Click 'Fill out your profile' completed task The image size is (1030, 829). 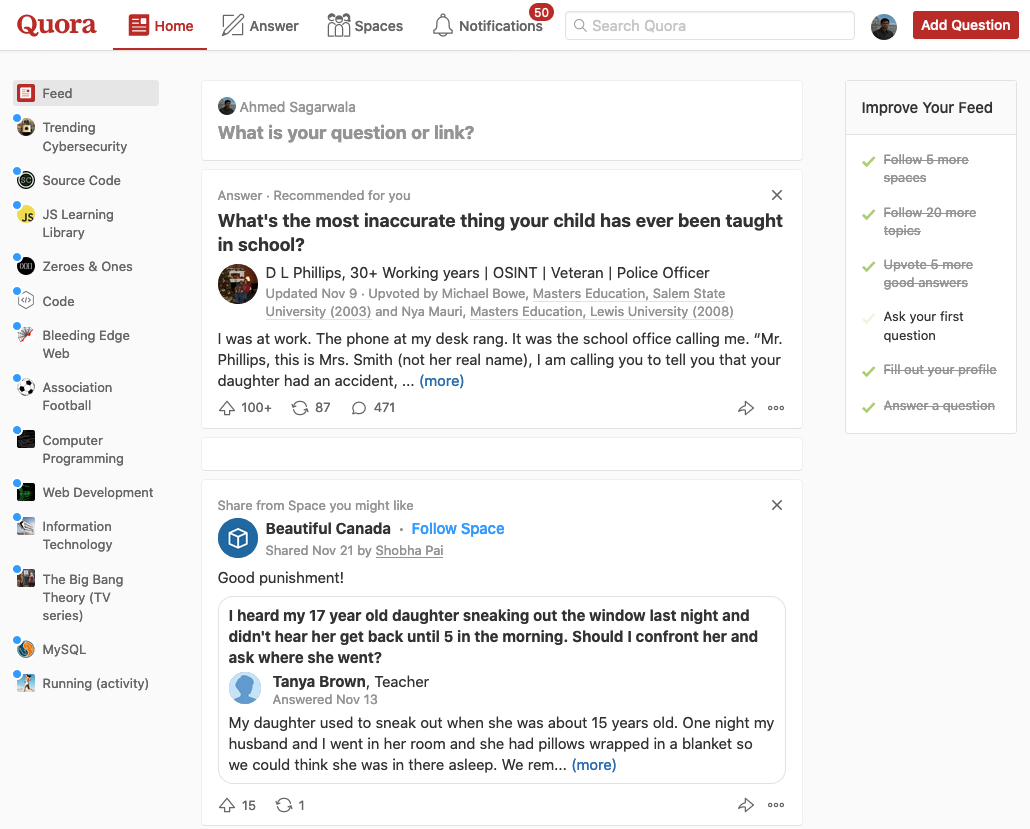(939, 370)
